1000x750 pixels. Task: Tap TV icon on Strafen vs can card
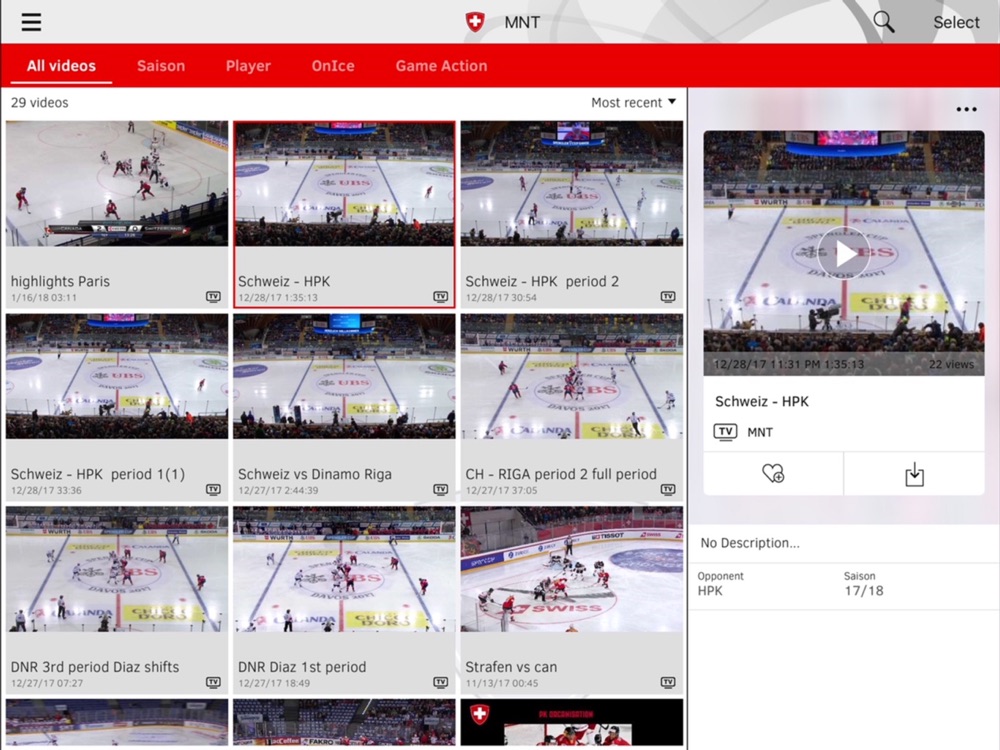tap(668, 682)
